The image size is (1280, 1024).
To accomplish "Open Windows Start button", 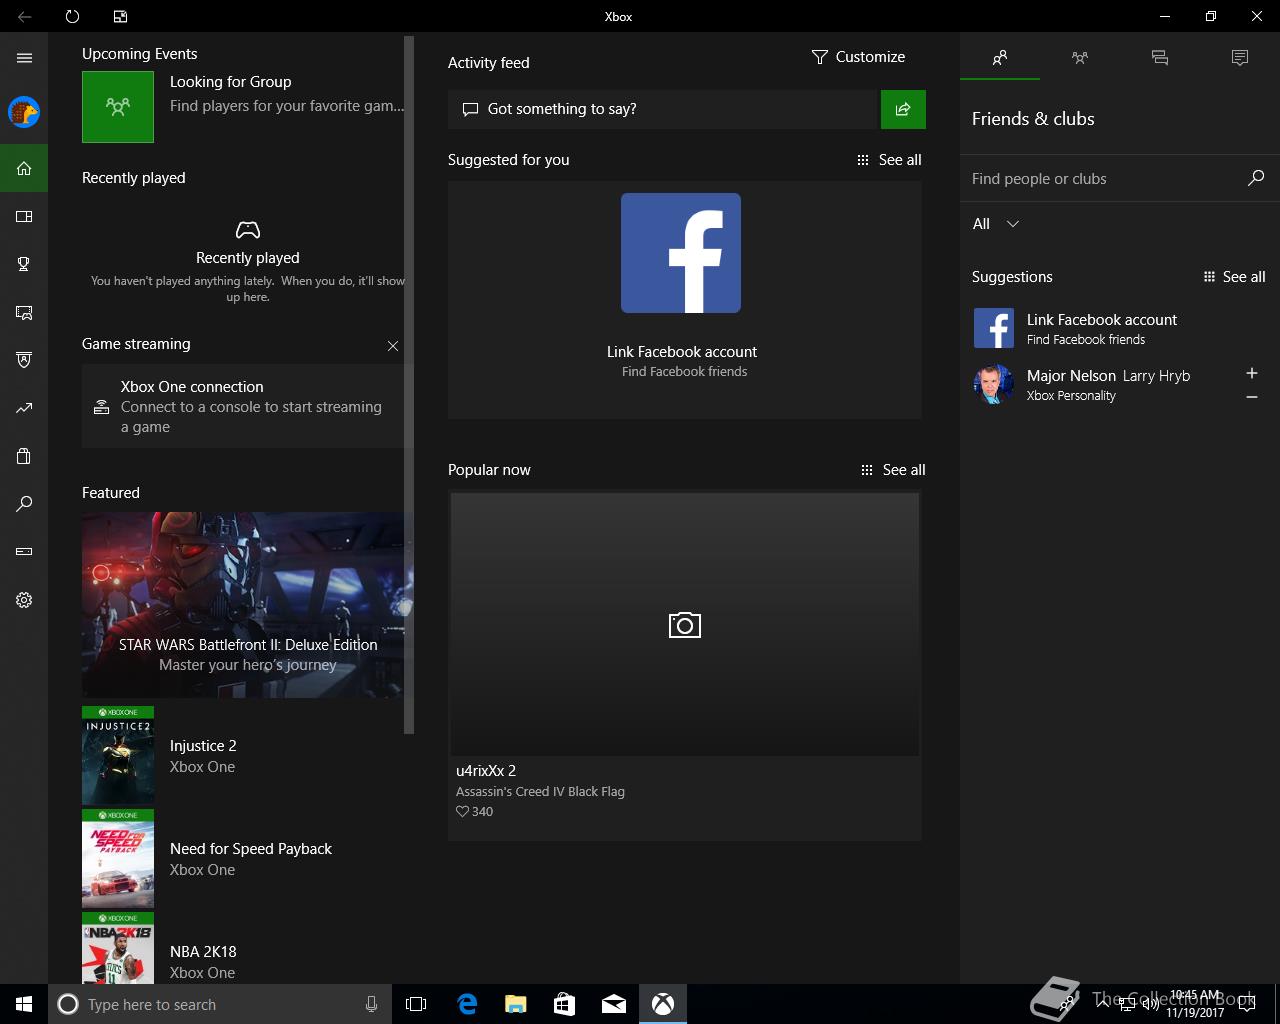I will point(24,1004).
